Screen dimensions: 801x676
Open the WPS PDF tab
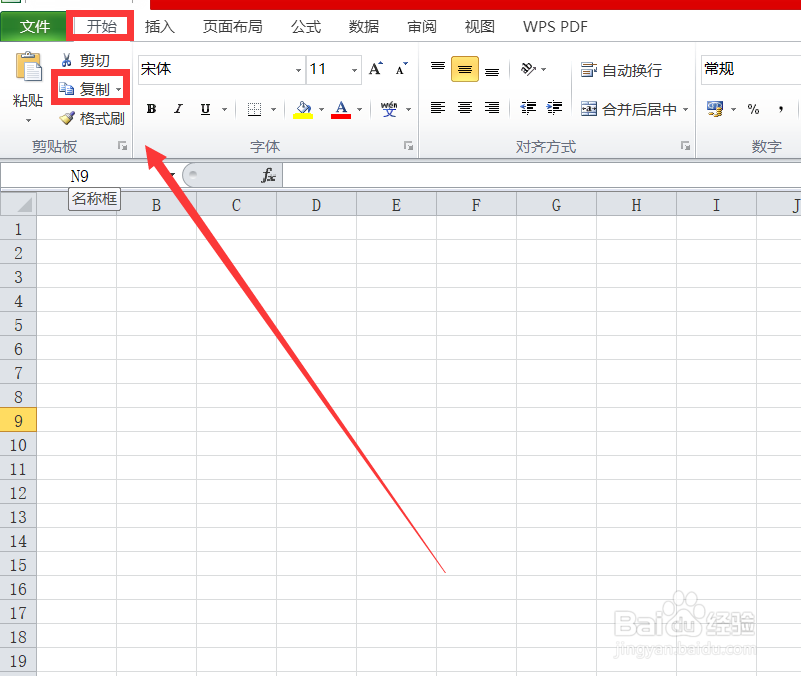click(x=555, y=26)
